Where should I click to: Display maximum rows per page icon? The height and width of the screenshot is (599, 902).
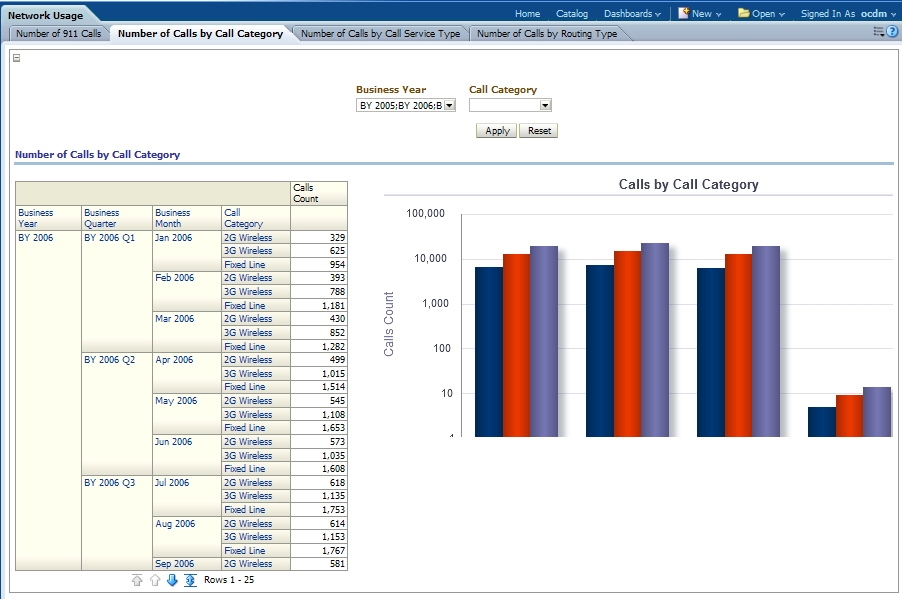190,581
